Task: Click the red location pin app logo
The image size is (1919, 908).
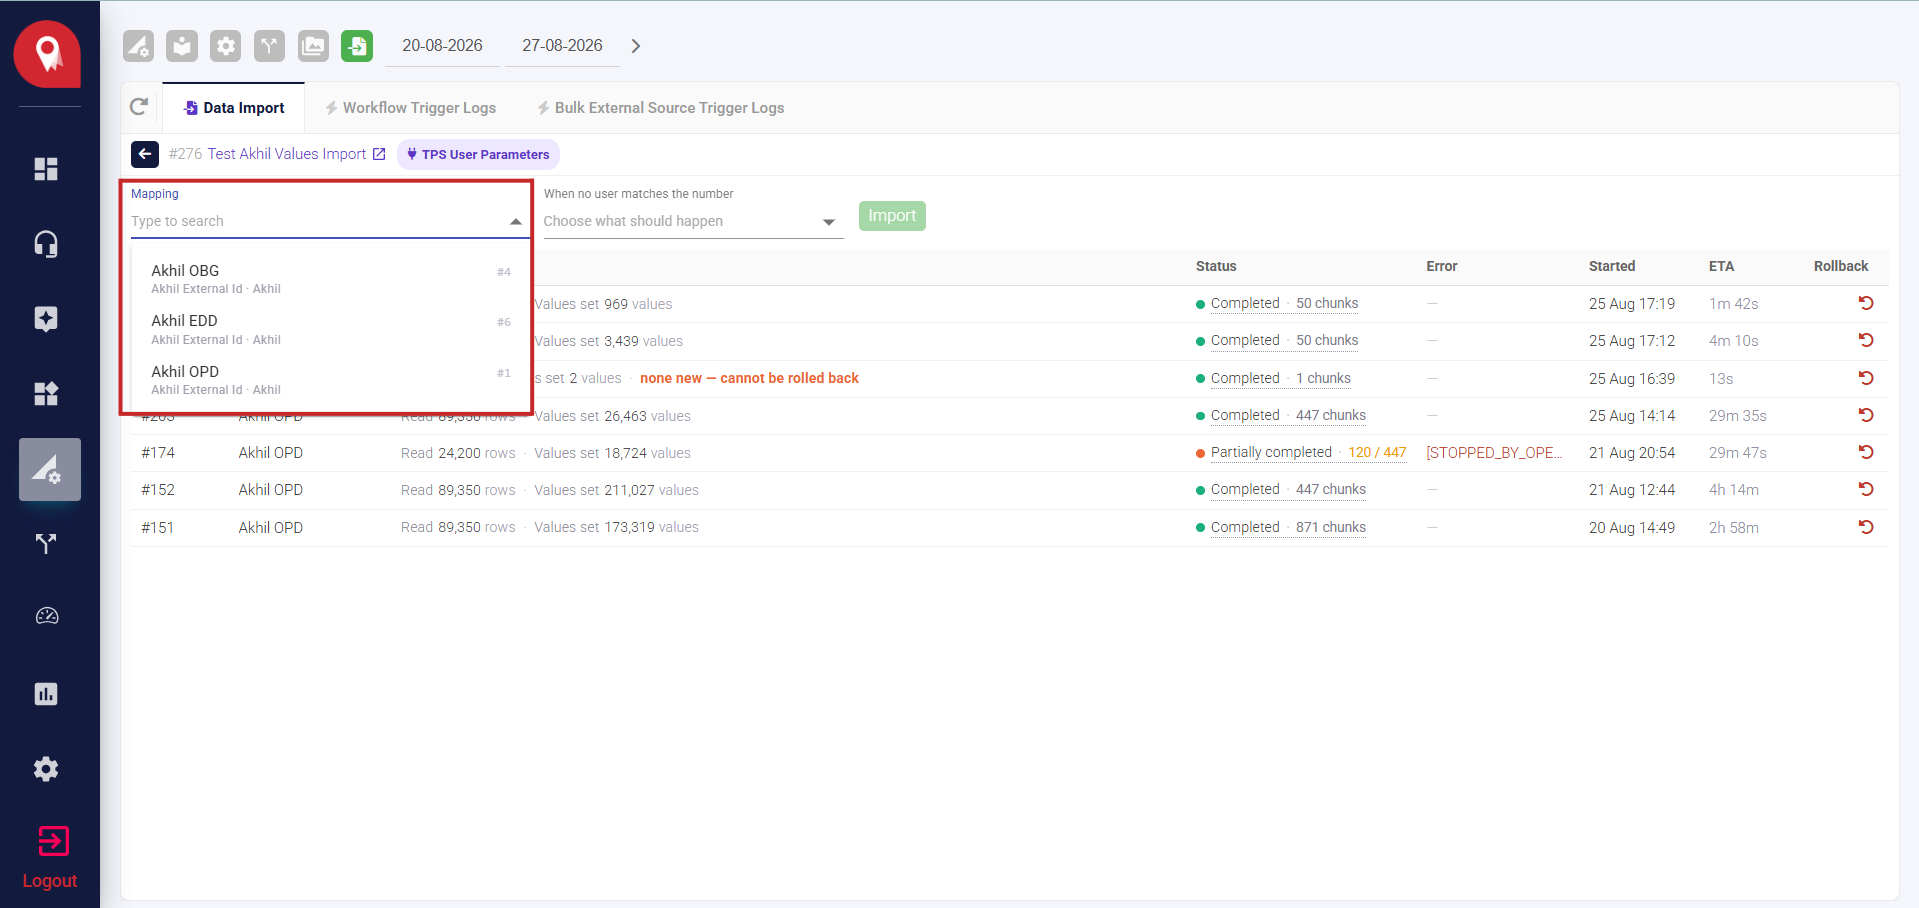Action: (47, 54)
